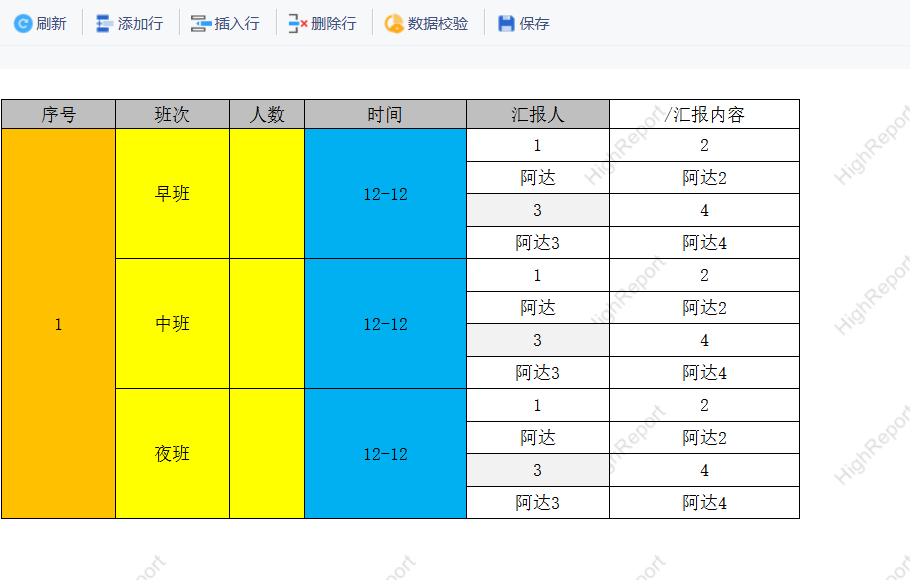The width and height of the screenshot is (910, 580).
Task: Click cell 4 in the 夜班 group
Action: (705, 470)
